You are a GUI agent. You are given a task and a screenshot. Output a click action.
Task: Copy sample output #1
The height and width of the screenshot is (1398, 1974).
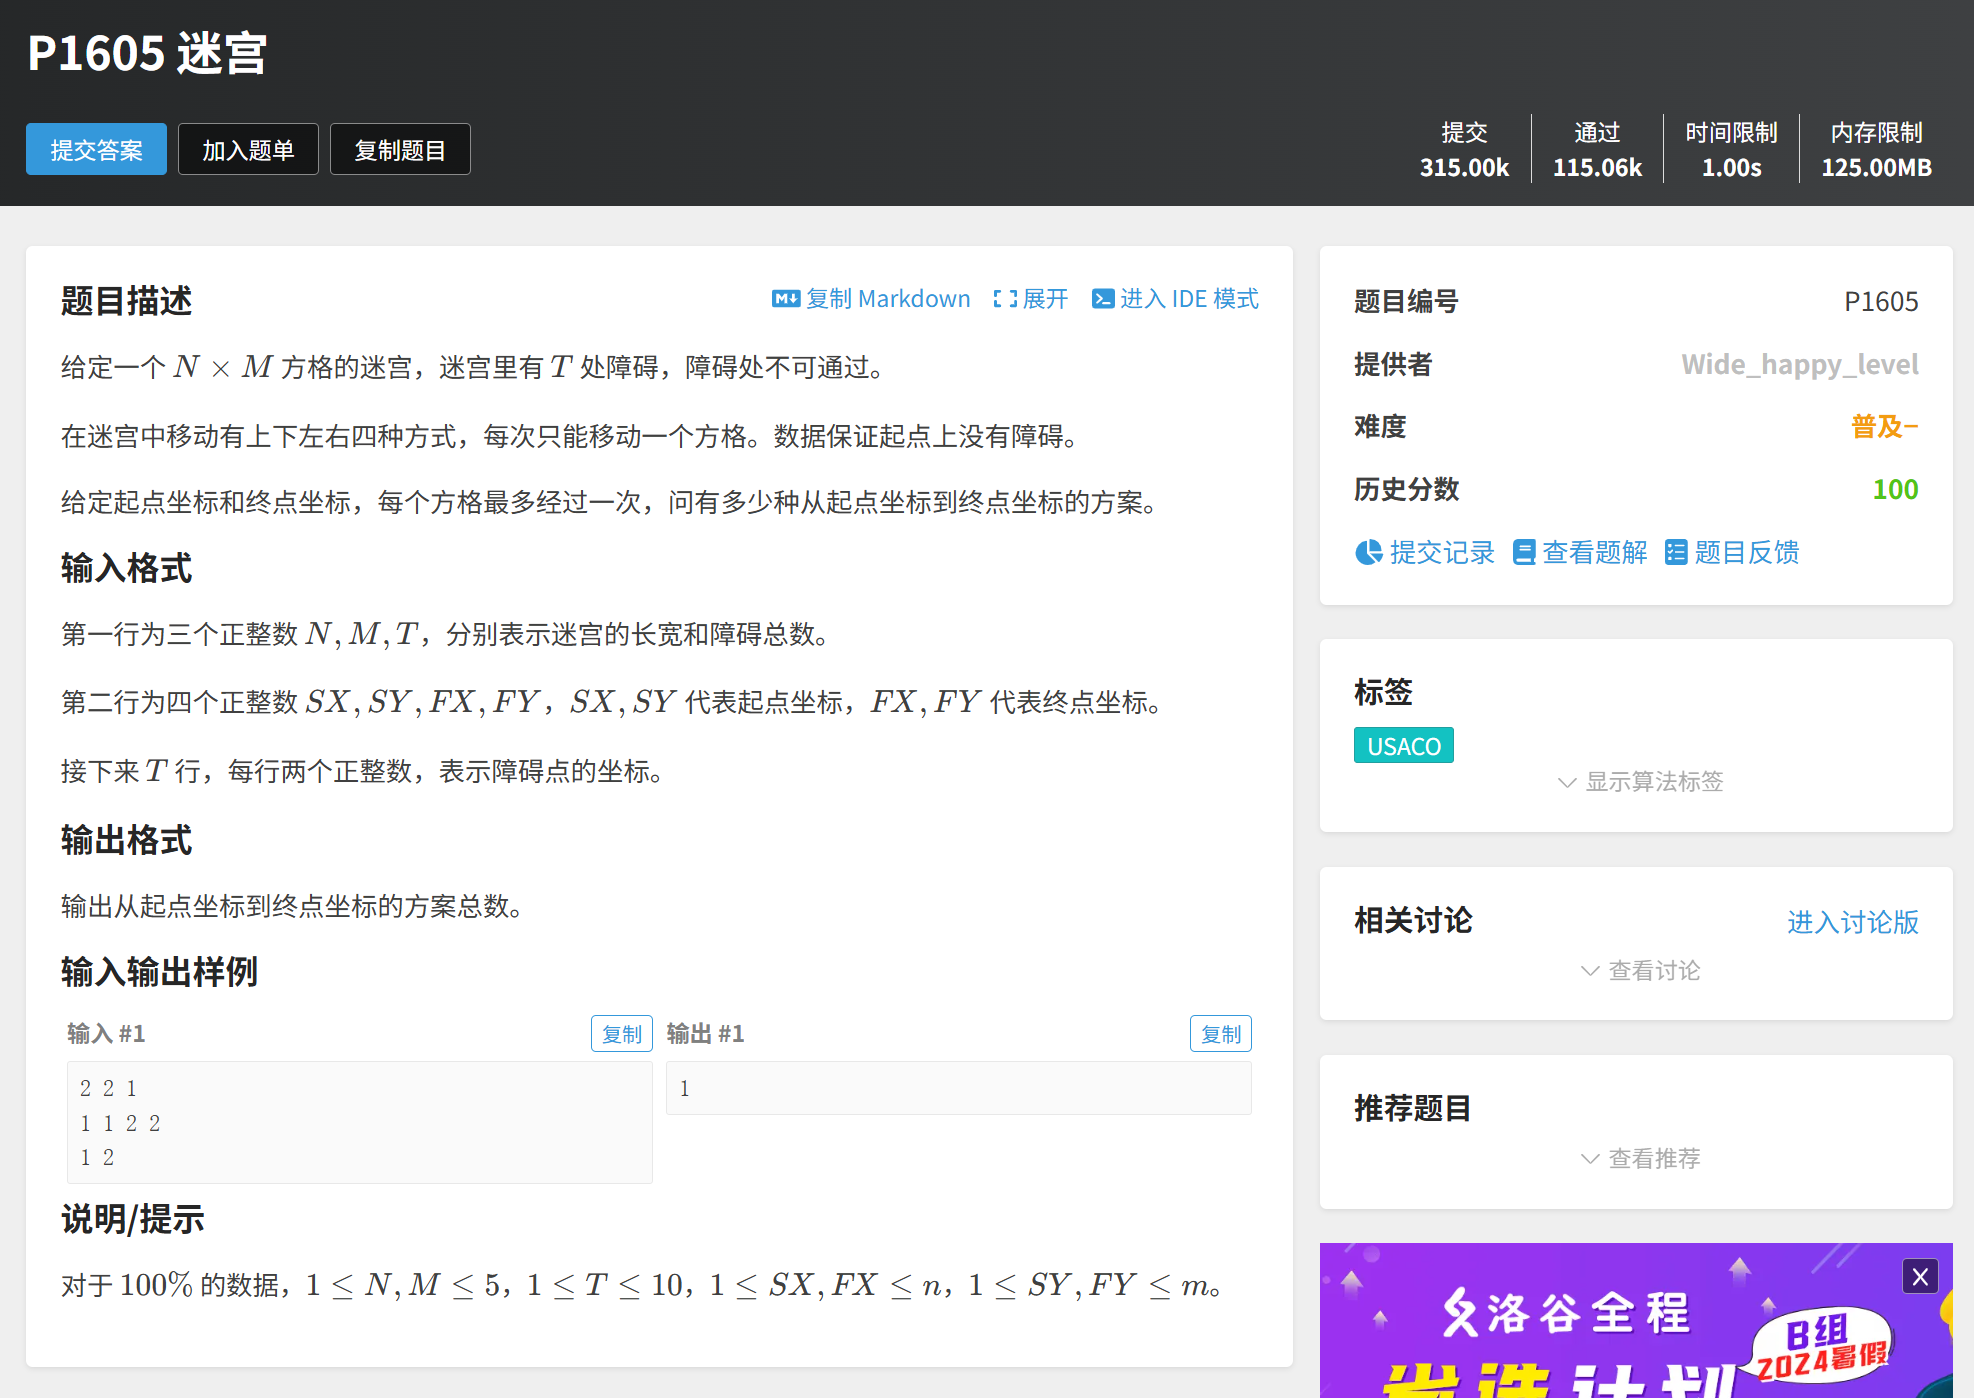pyautogui.click(x=1220, y=1034)
